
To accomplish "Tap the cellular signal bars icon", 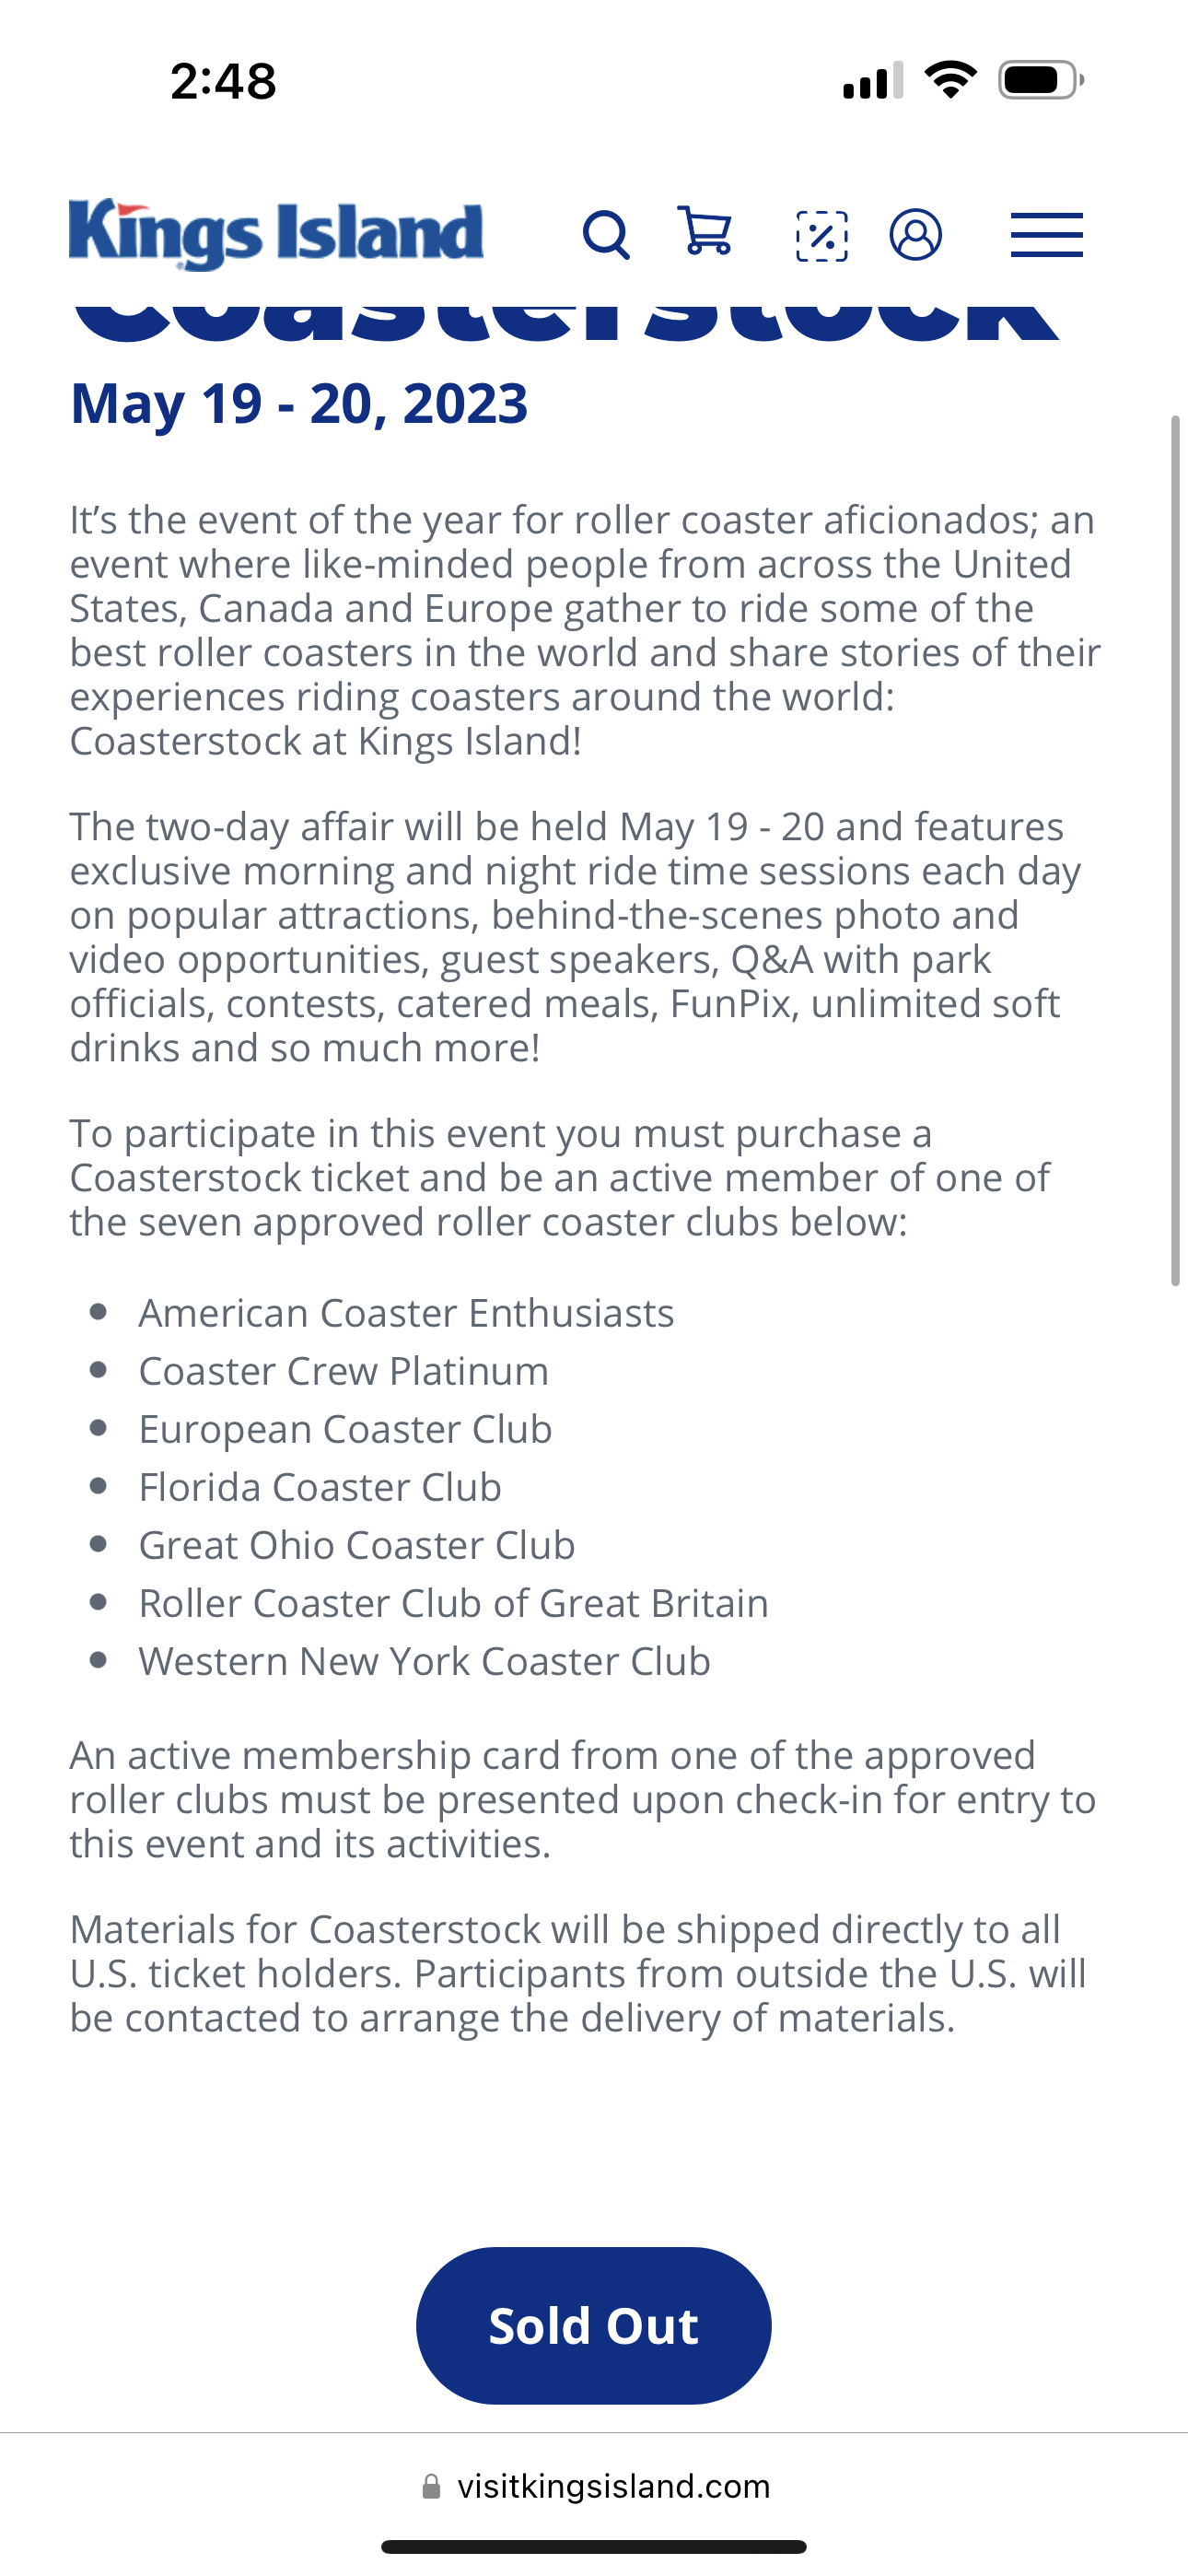I will point(873,80).
